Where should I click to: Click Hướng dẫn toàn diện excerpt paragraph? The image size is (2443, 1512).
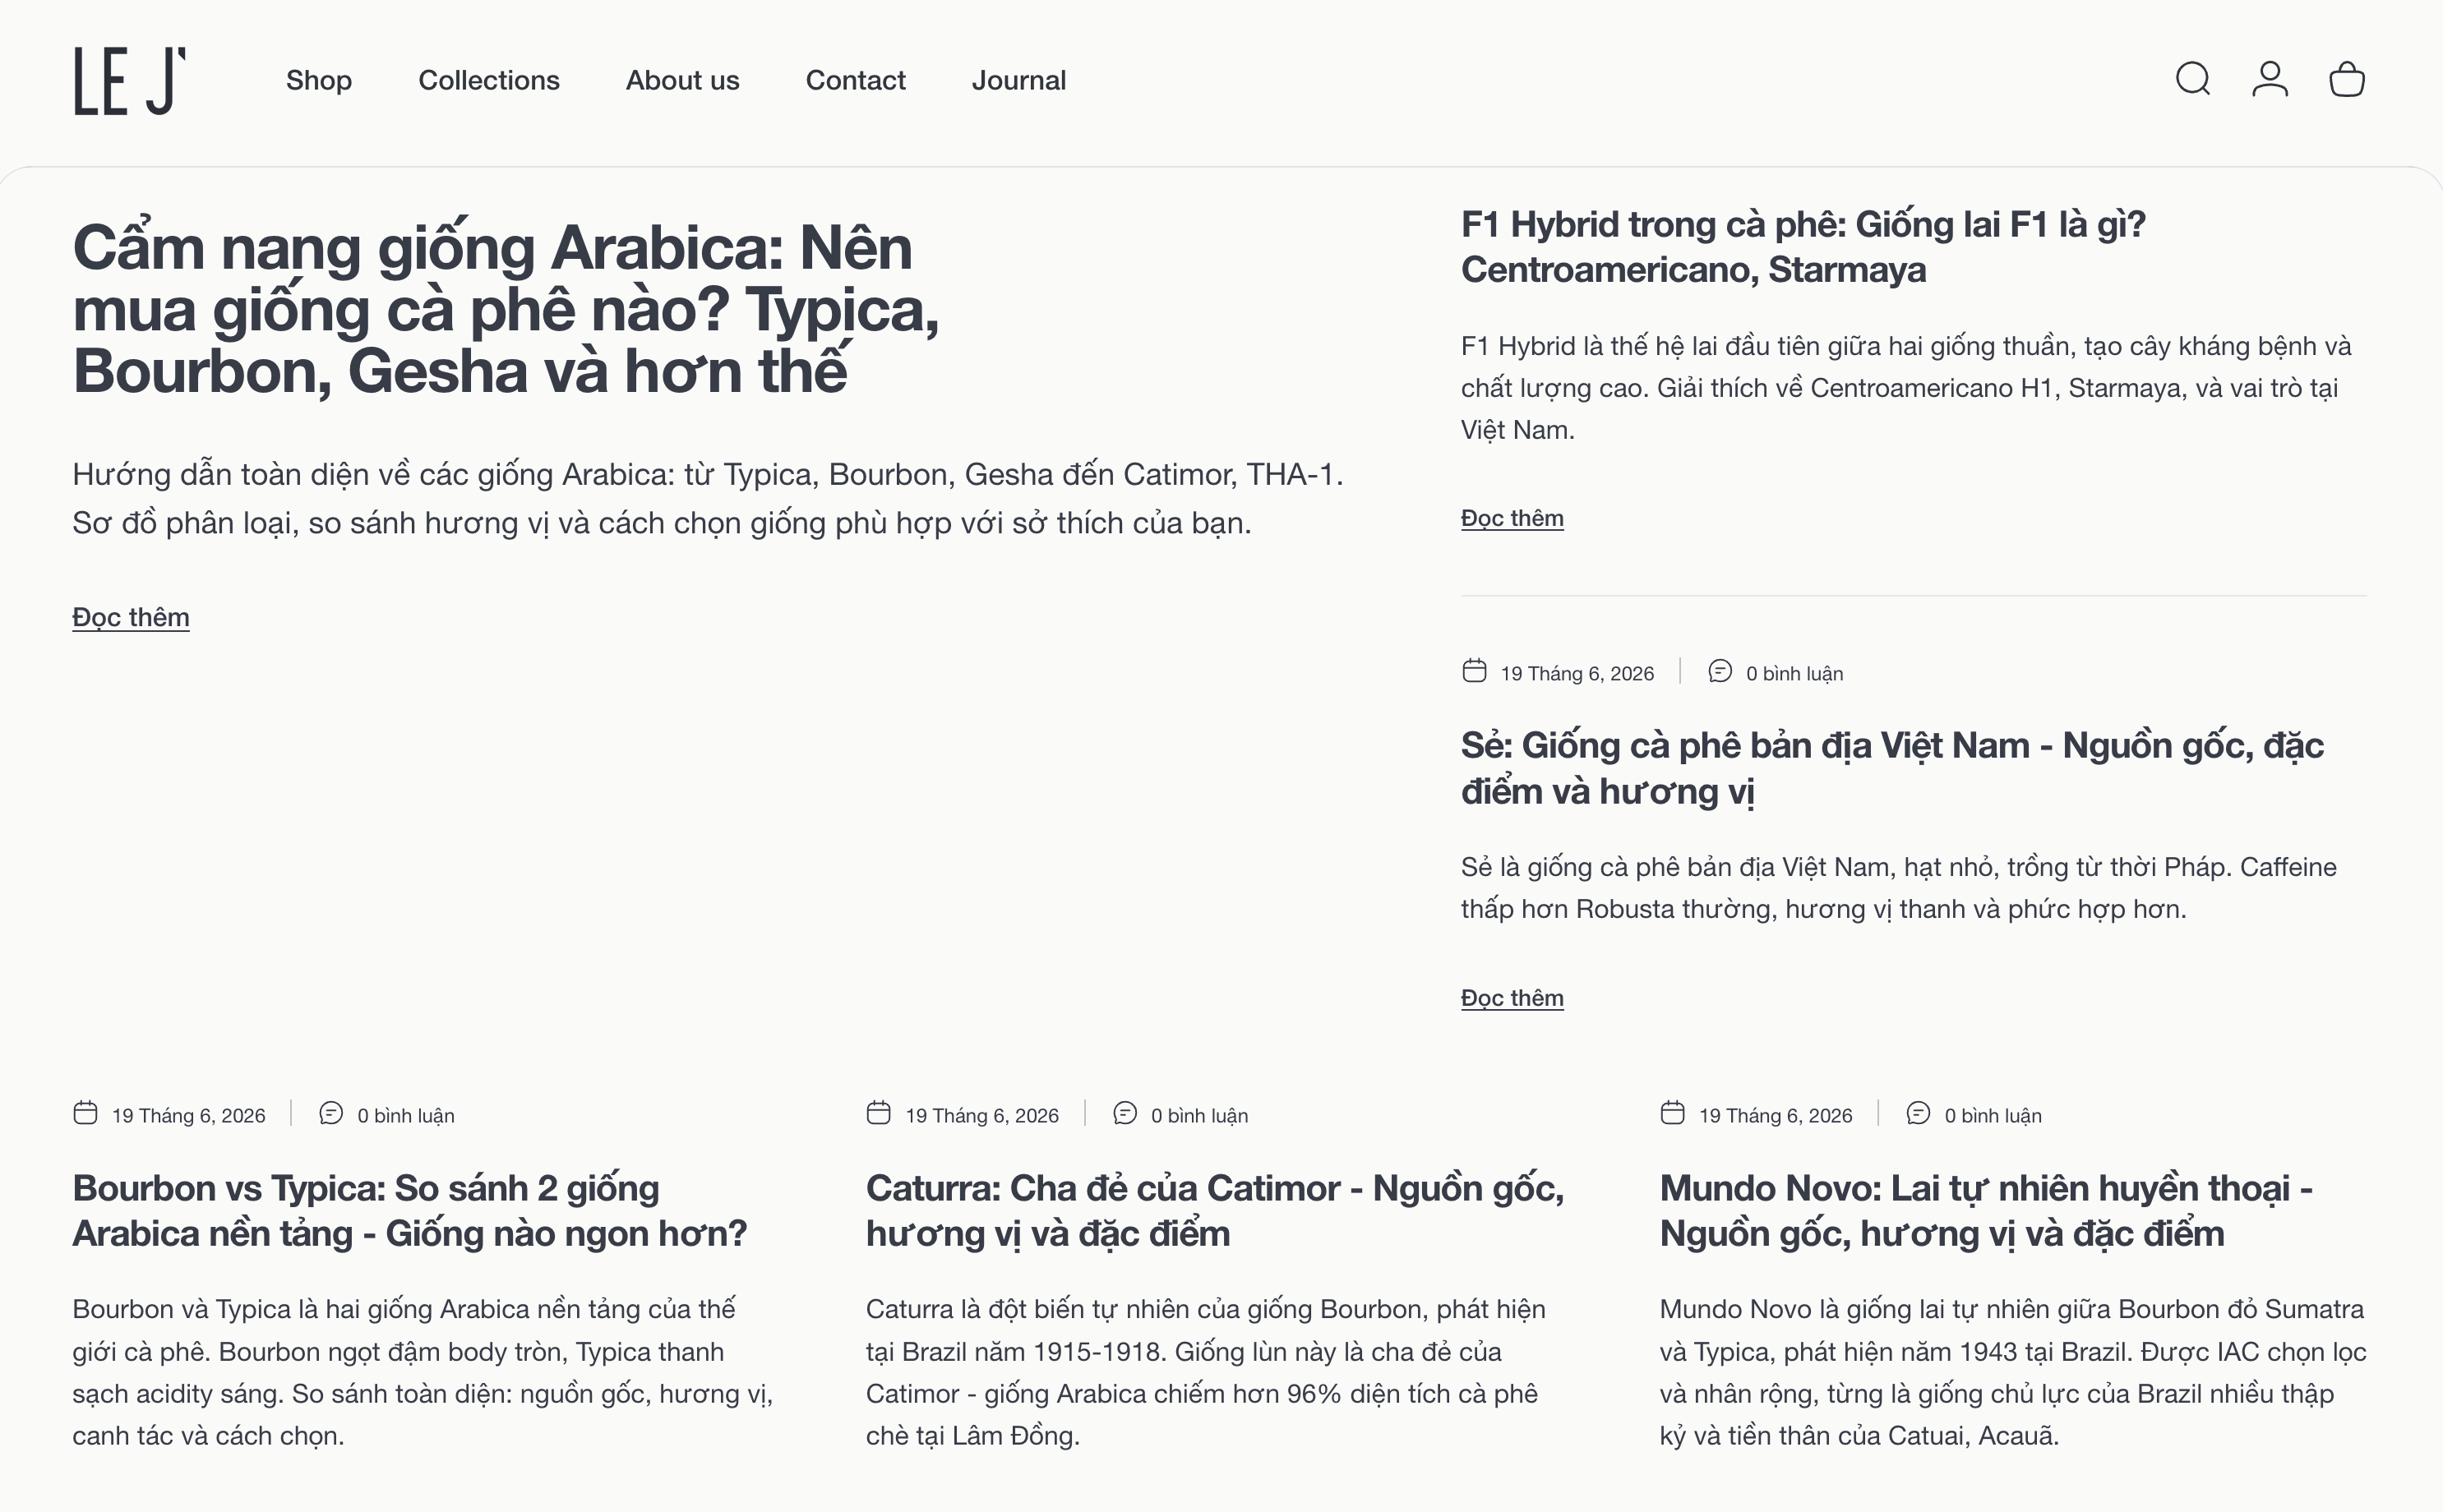click(x=708, y=498)
